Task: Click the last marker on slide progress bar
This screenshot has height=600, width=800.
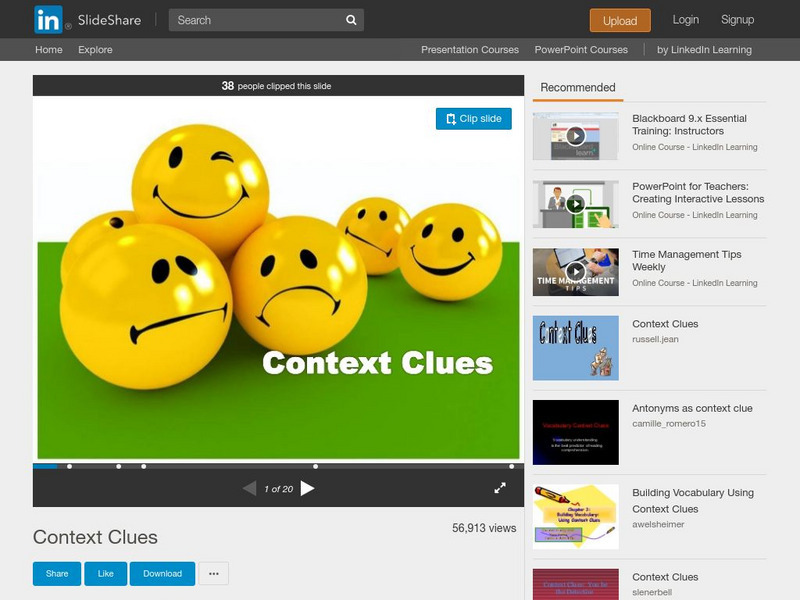Action: click(511, 466)
